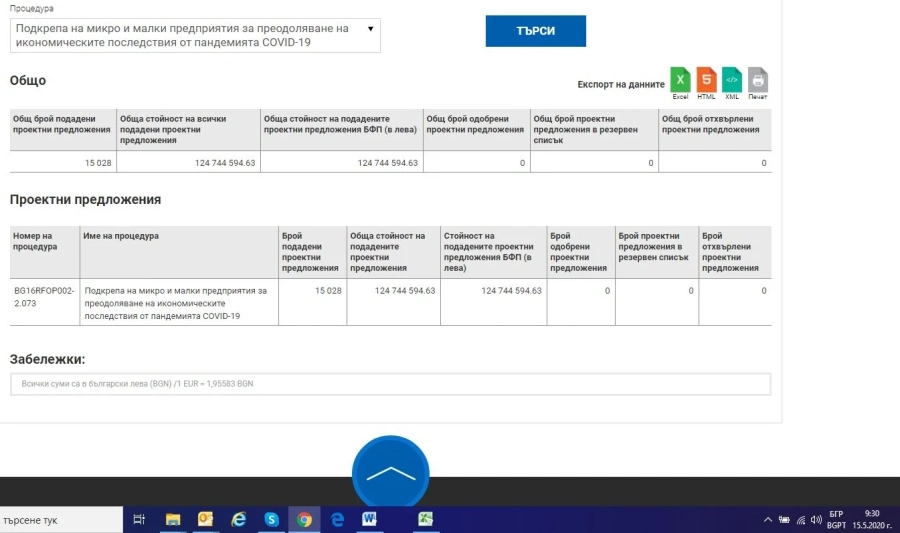Open Skype from the taskbar
The width and height of the screenshot is (900, 533).
271,520
